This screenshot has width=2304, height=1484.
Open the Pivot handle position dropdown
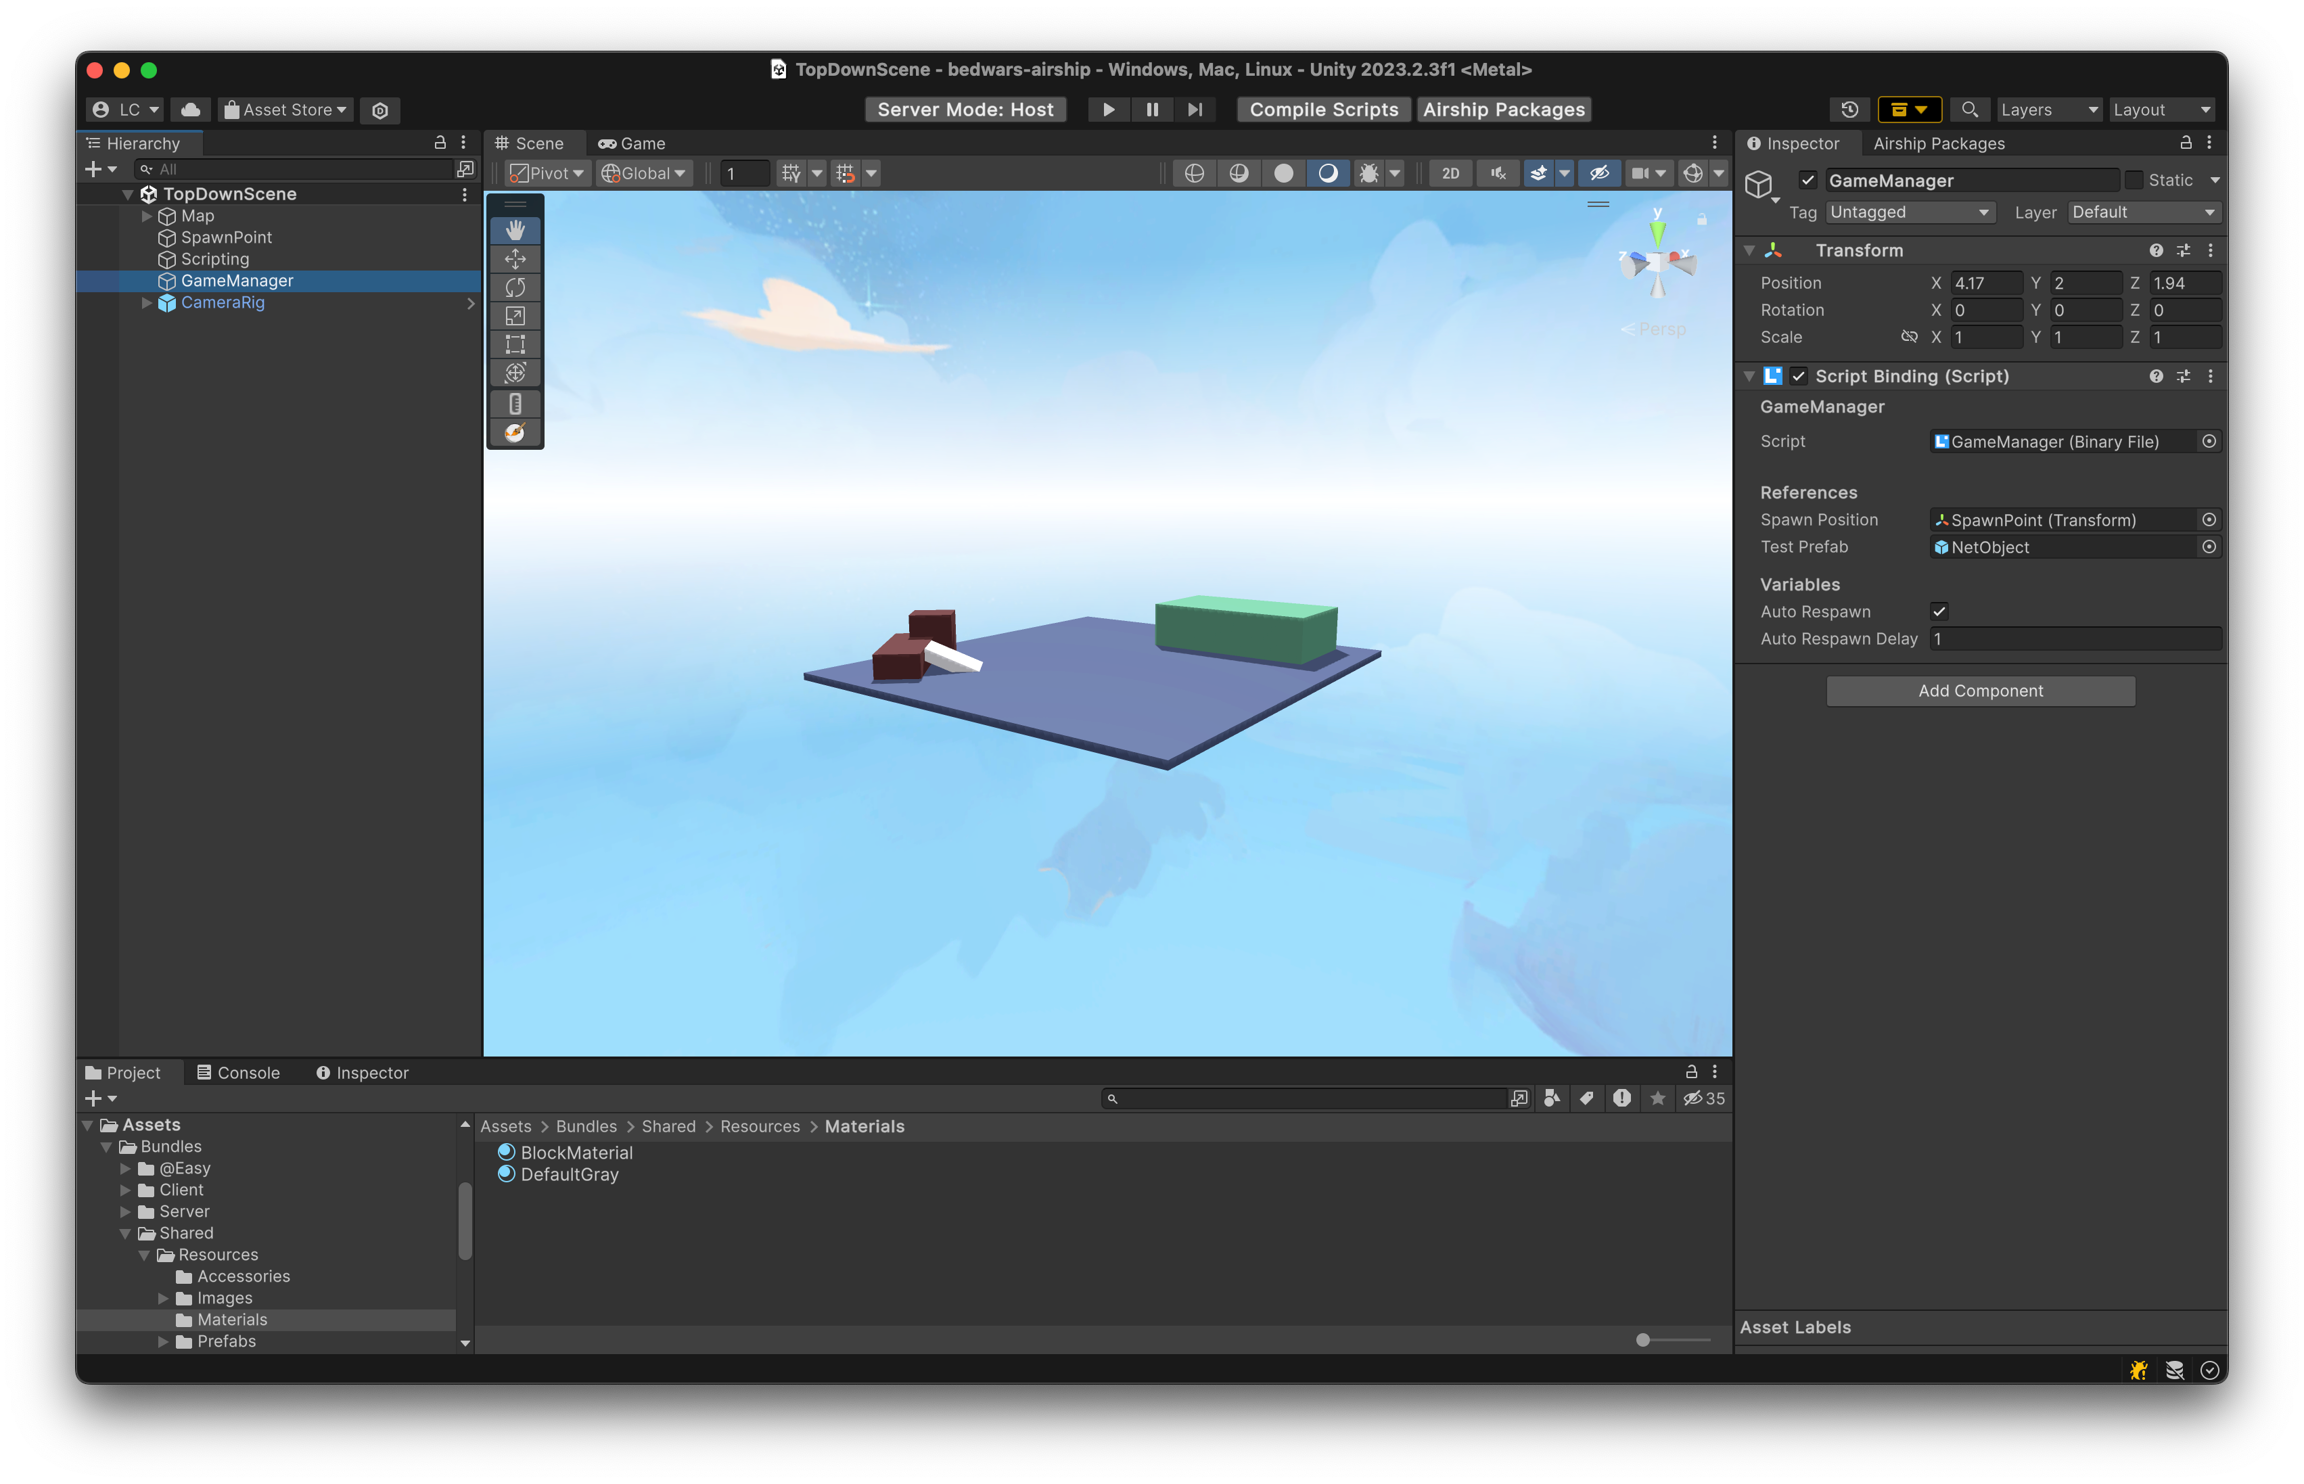(546, 173)
